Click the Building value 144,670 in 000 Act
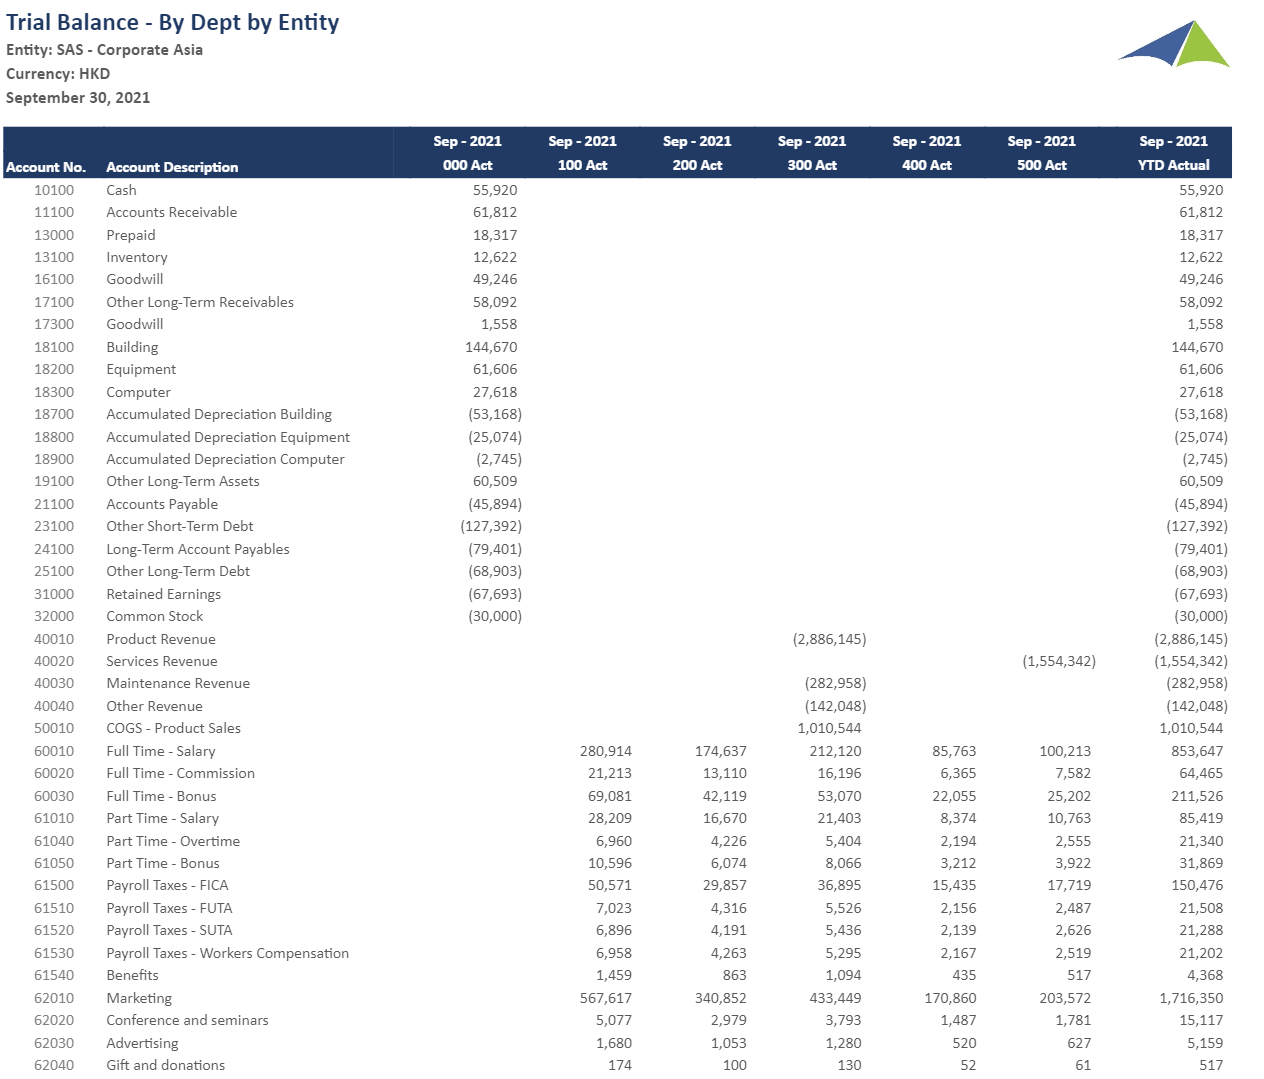1264x1079 pixels. [x=491, y=347]
